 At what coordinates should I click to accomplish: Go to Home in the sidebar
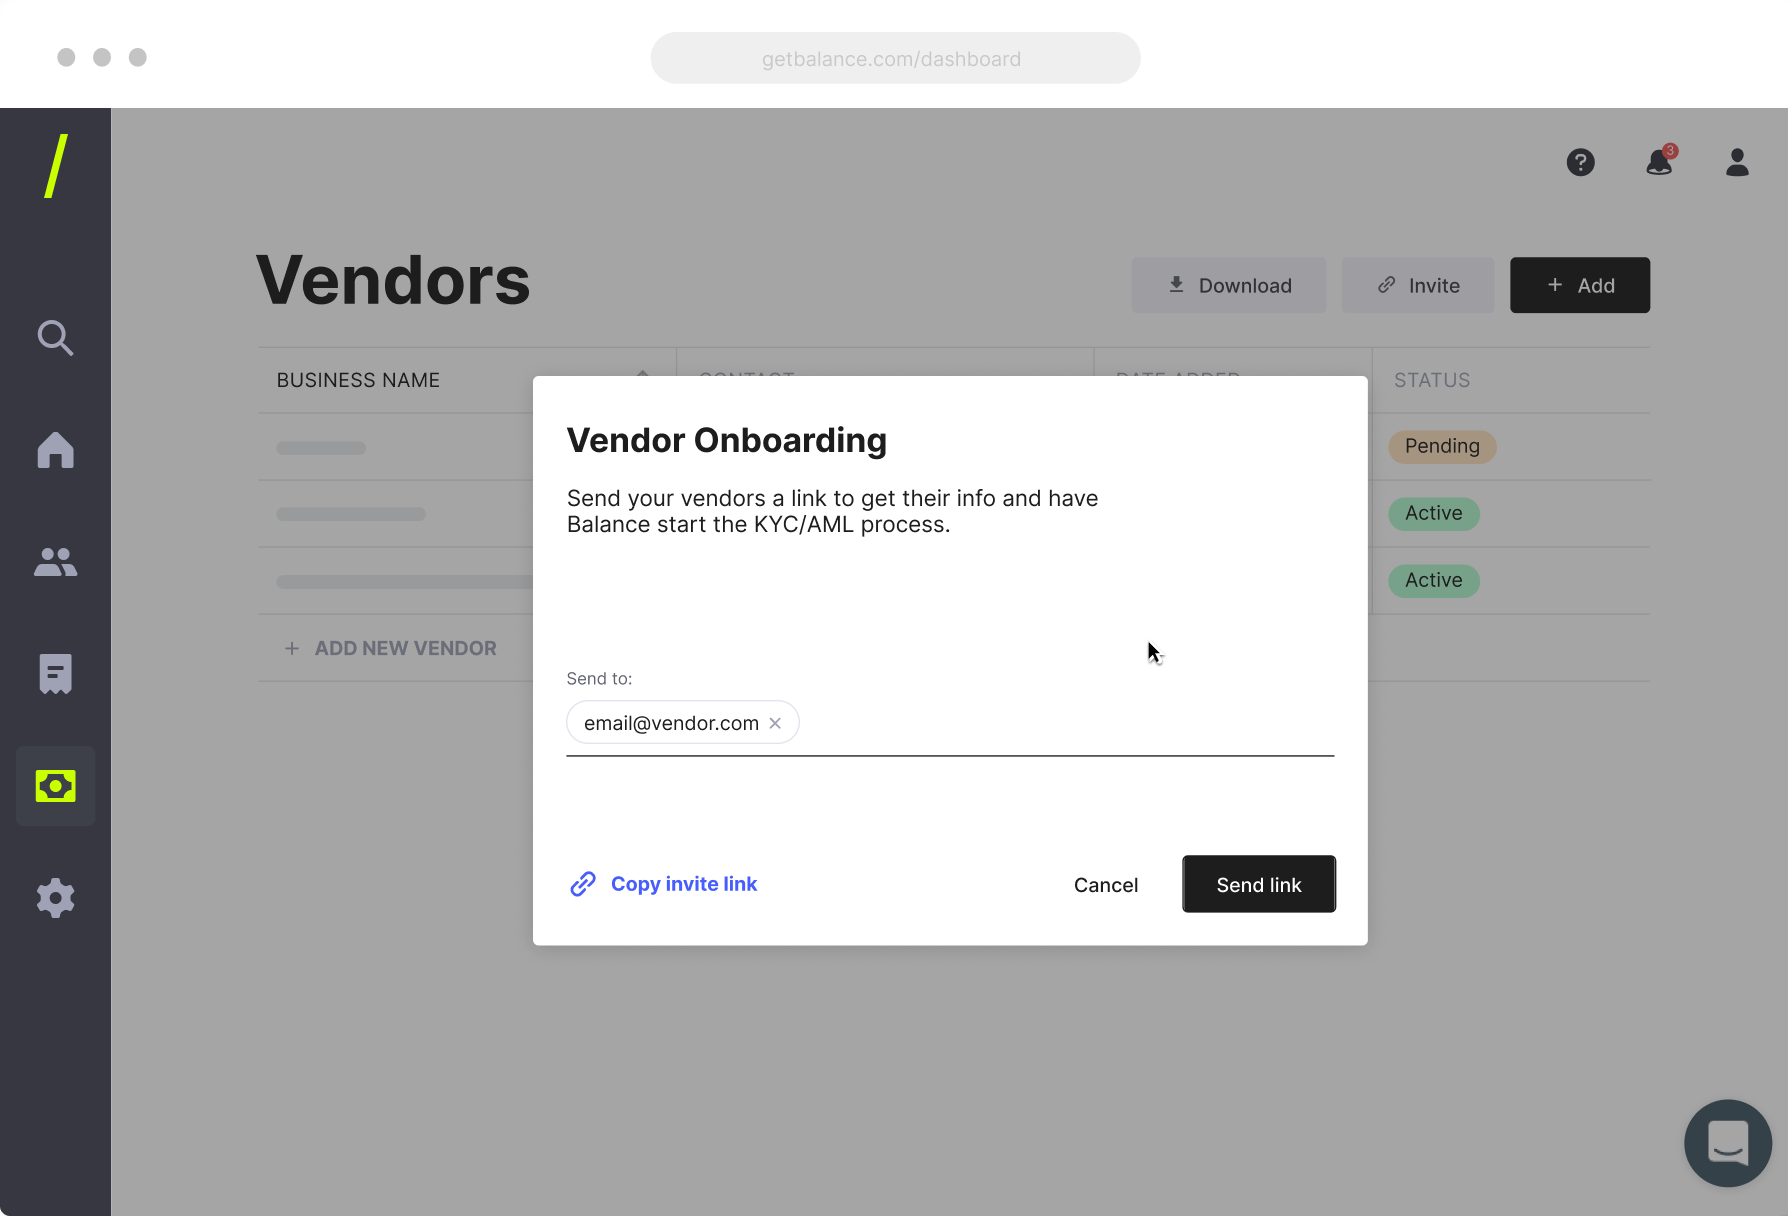(x=55, y=450)
